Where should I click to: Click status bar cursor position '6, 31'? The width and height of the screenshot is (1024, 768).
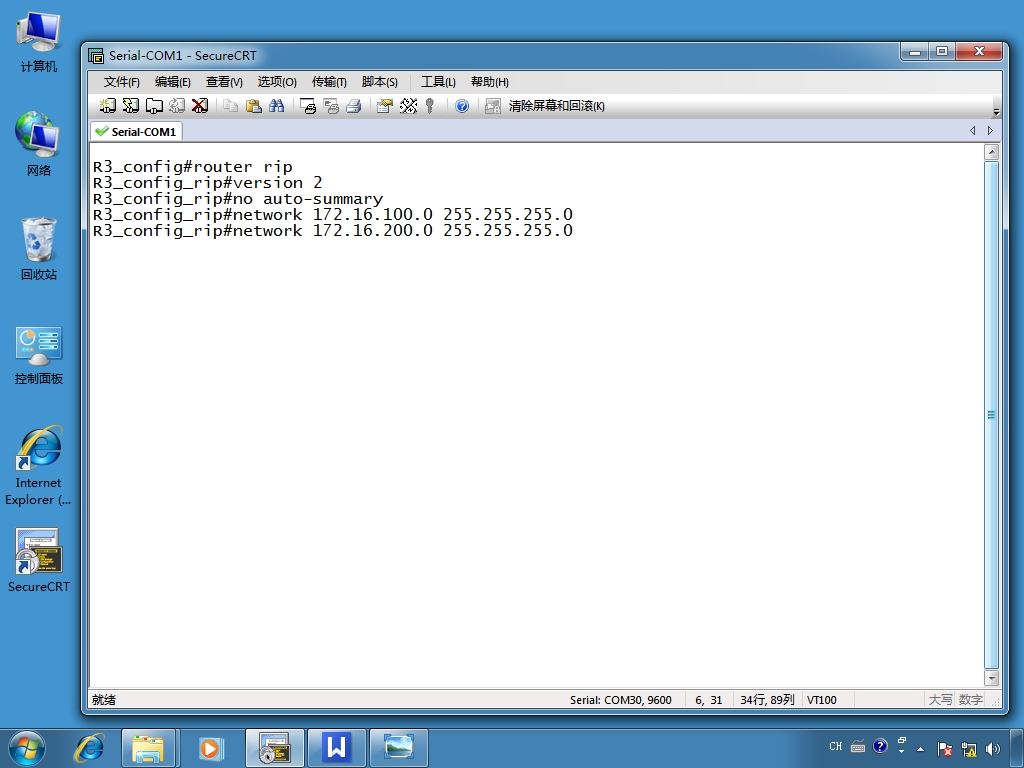[x=709, y=700]
